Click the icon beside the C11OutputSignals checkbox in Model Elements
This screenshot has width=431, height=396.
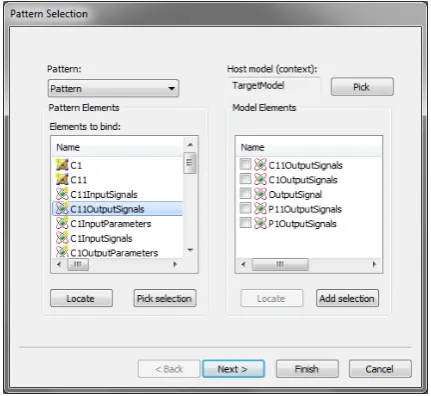(x=260, y=165)
